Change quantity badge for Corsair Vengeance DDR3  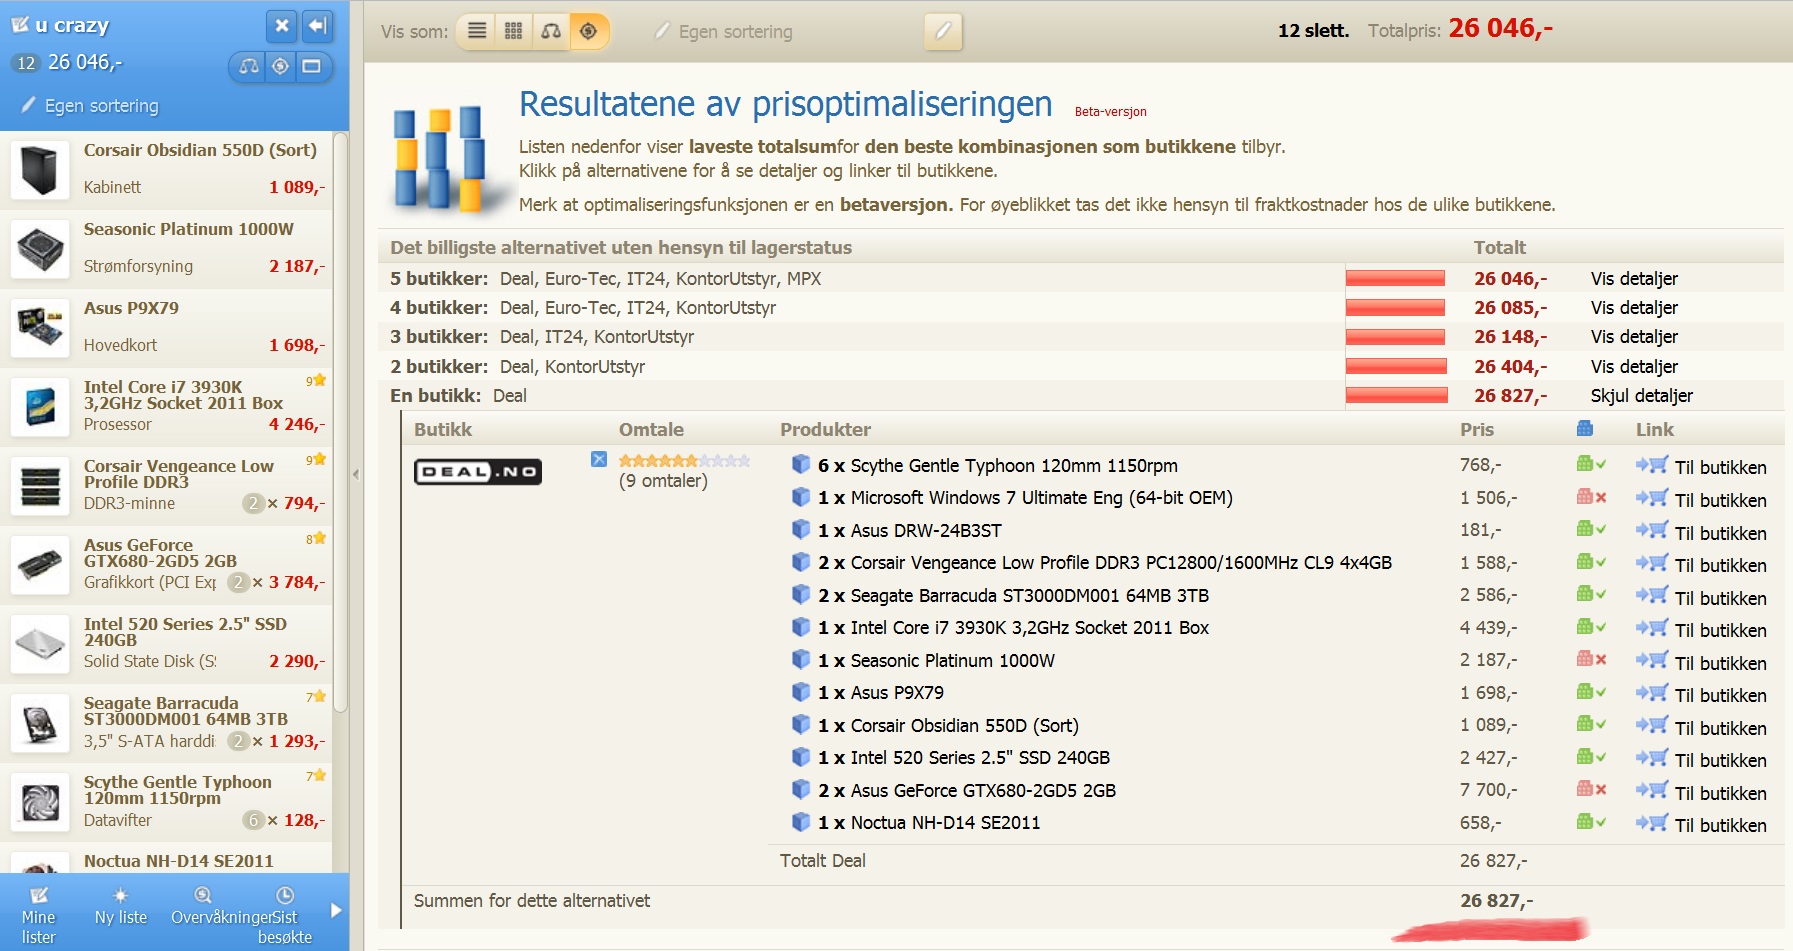click(254, 503)
